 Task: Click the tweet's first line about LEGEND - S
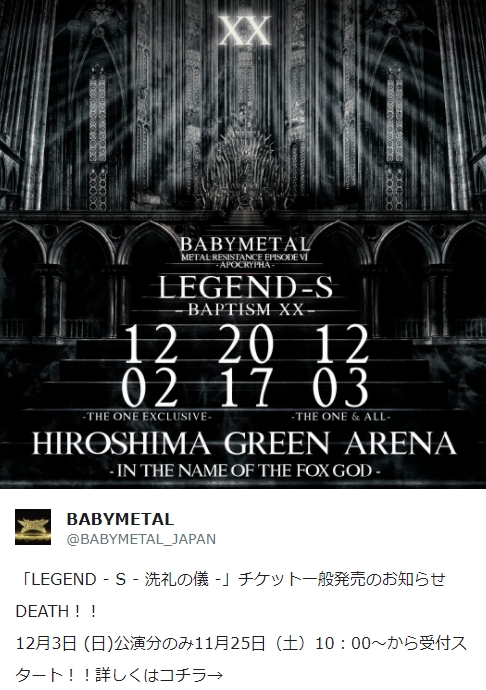[x=231, y=579]
